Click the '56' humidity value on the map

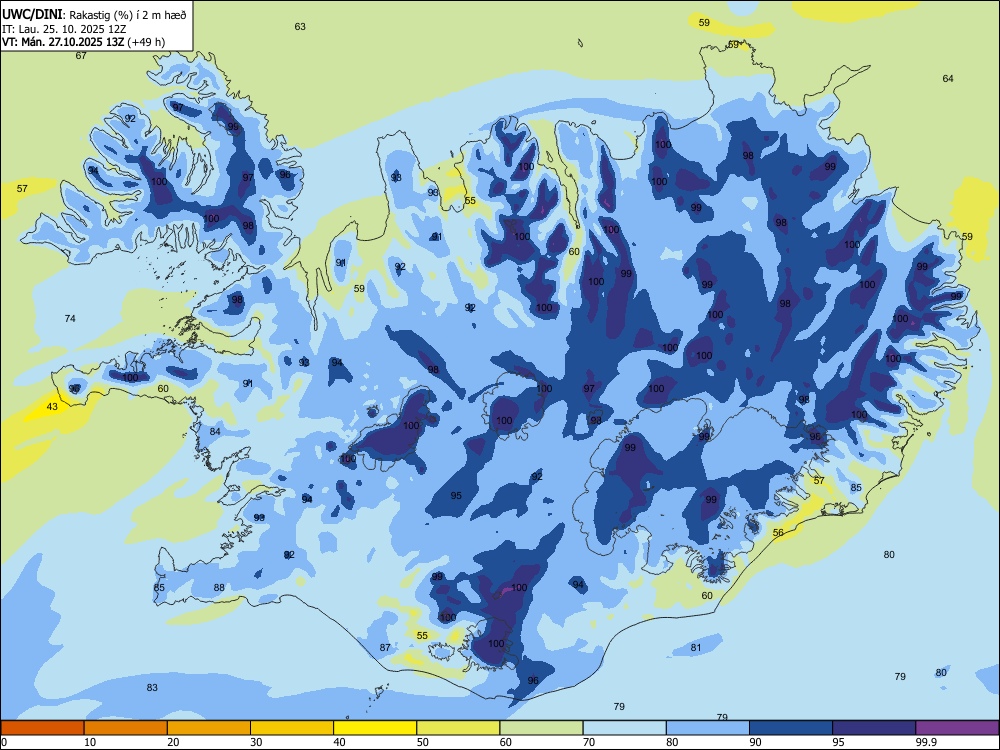(x=778, y=533)
